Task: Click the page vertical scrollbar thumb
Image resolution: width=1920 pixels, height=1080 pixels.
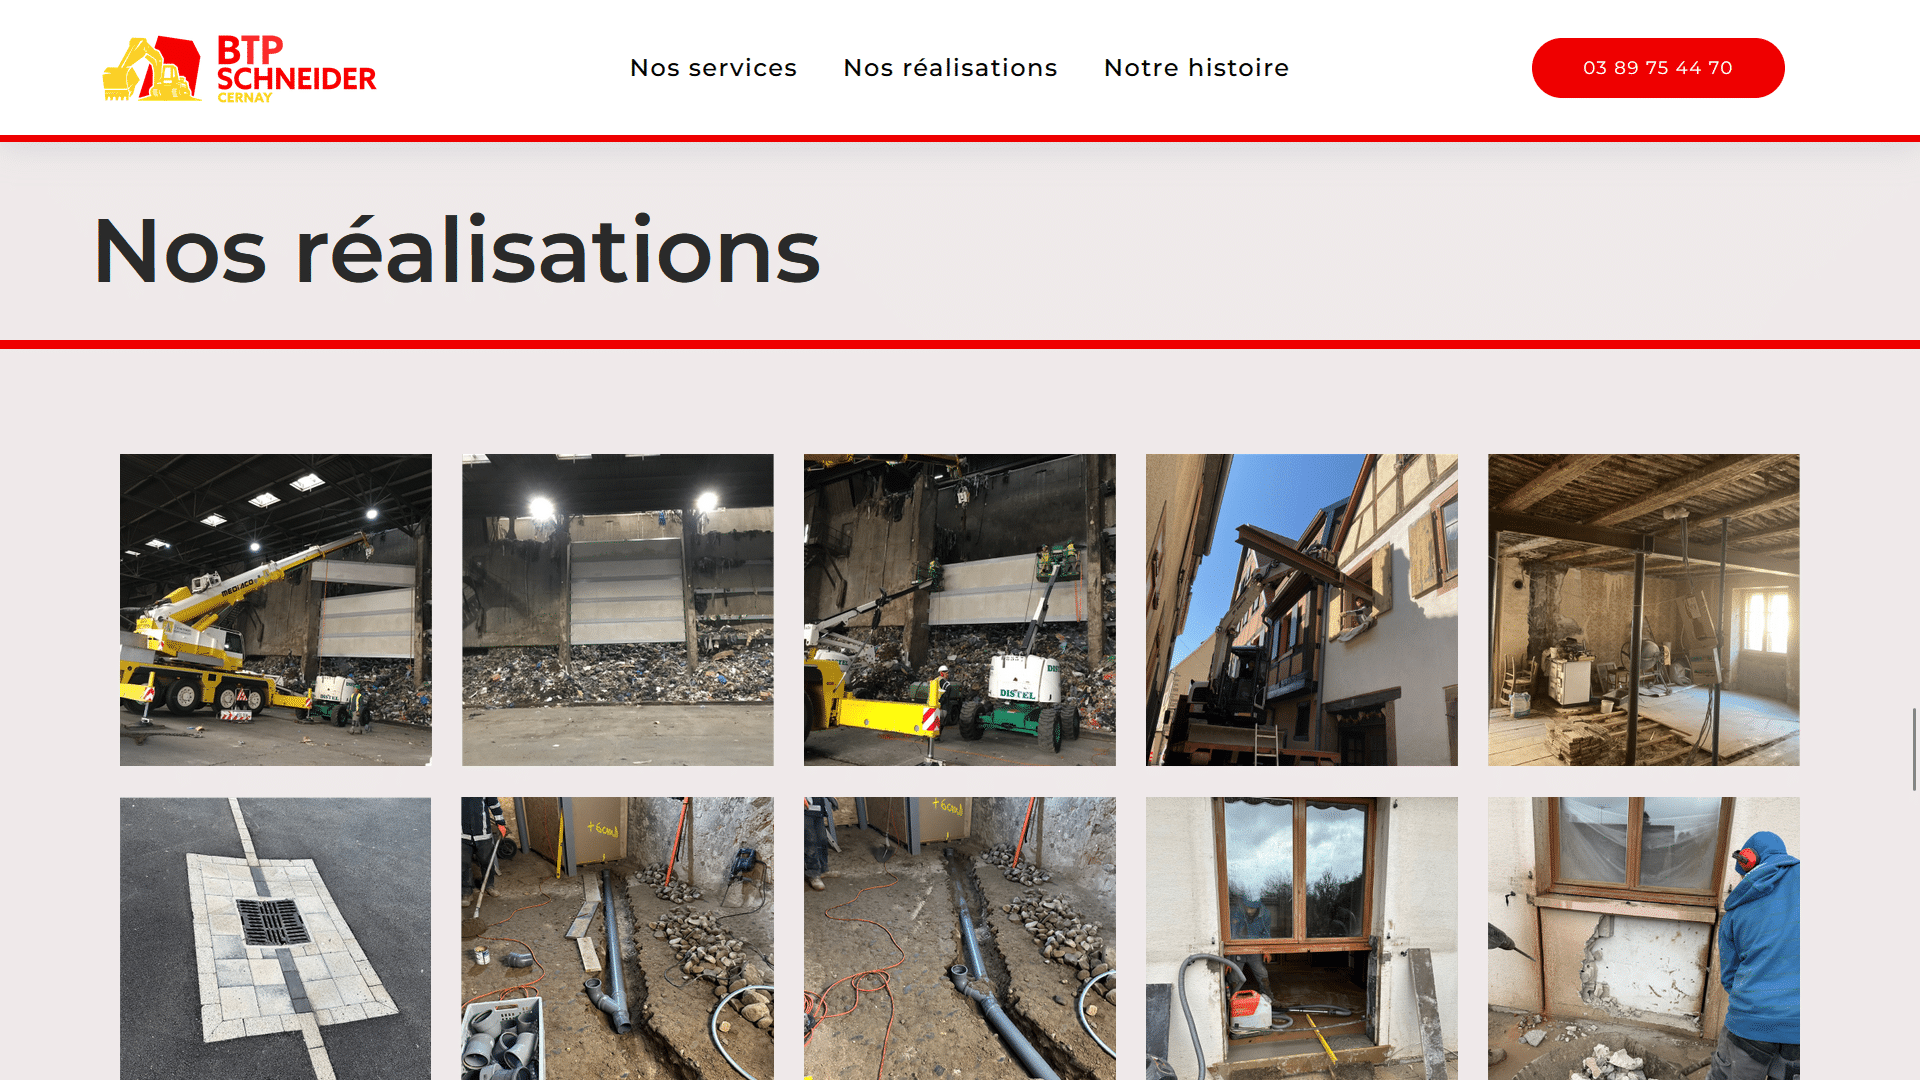Action: [1915, 749]
